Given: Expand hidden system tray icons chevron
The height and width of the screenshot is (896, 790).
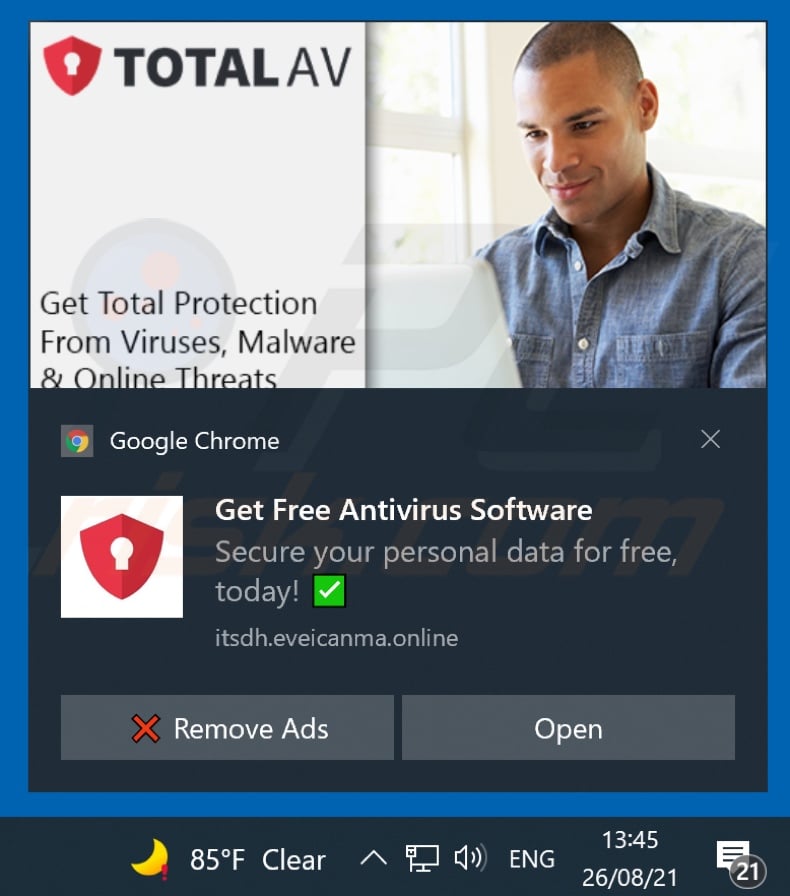Looking at the screenshot, I should pos(374,858).
